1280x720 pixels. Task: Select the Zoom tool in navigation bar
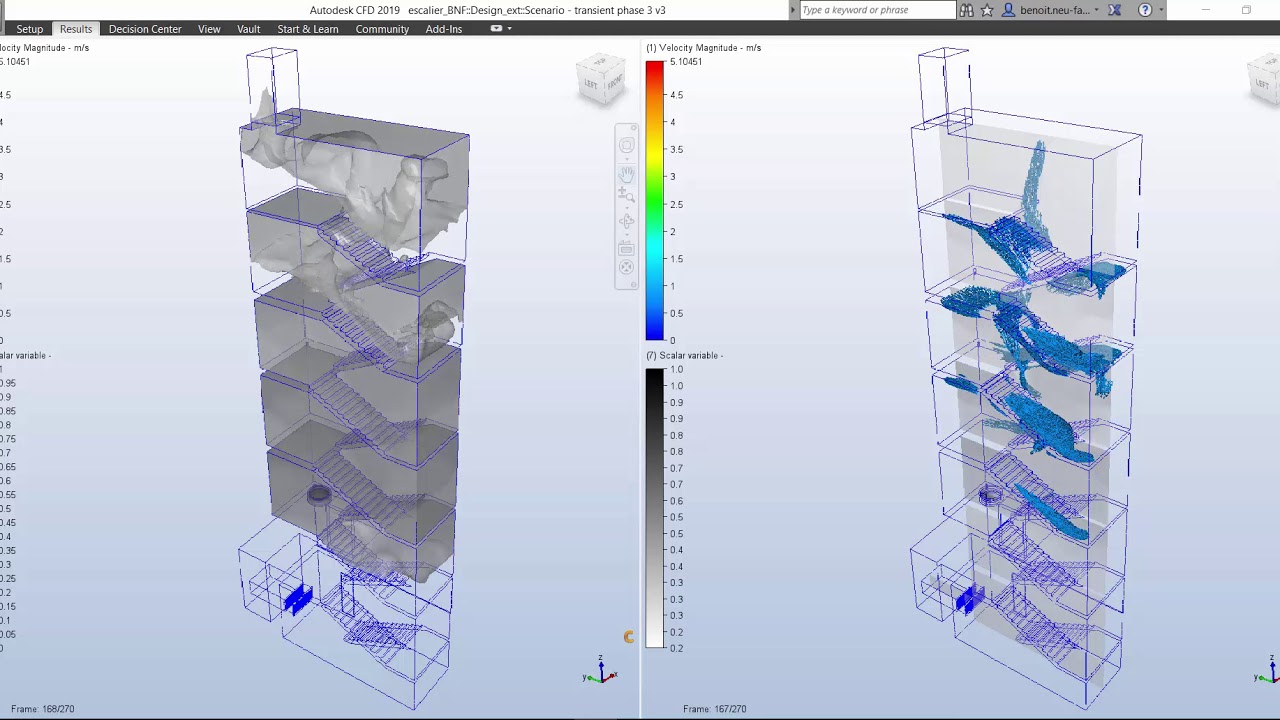pyautogui.click(x=626, y=196)
